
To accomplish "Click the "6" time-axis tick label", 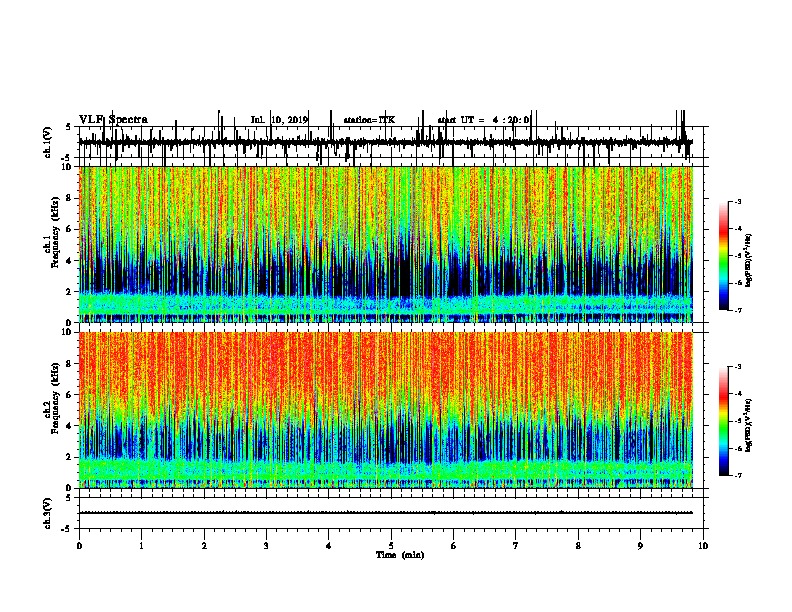I will click(454, 546).
